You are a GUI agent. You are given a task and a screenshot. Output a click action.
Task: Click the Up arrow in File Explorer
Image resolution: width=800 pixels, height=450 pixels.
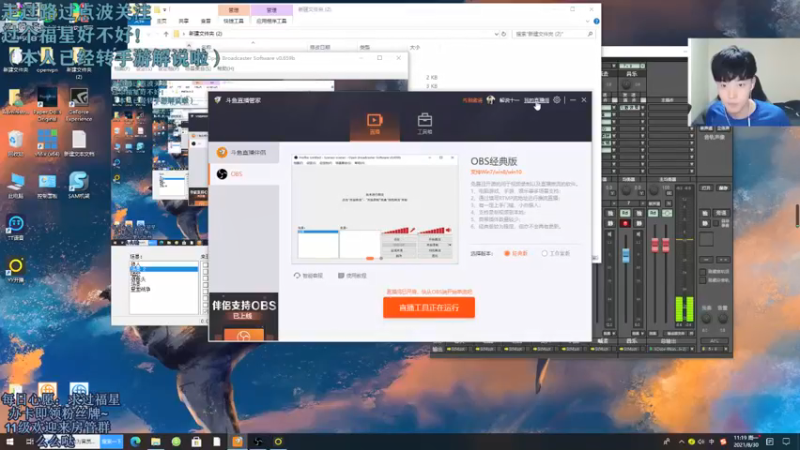166,34
